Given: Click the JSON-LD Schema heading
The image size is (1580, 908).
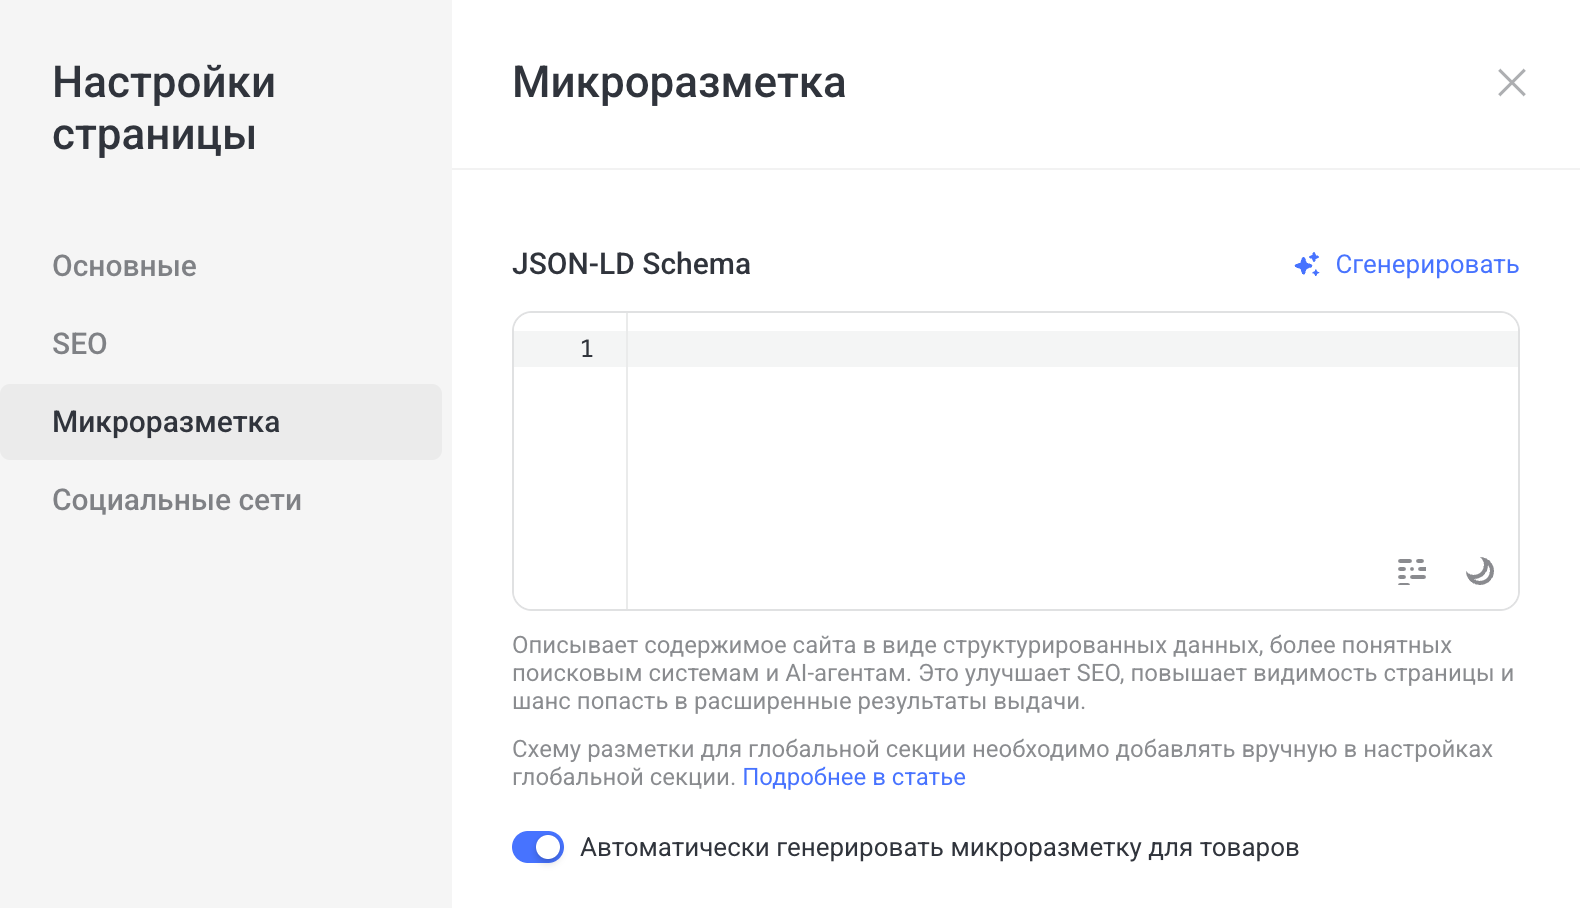Looking at the screenshot, I should pyautogui.click(x=632, y=264).
